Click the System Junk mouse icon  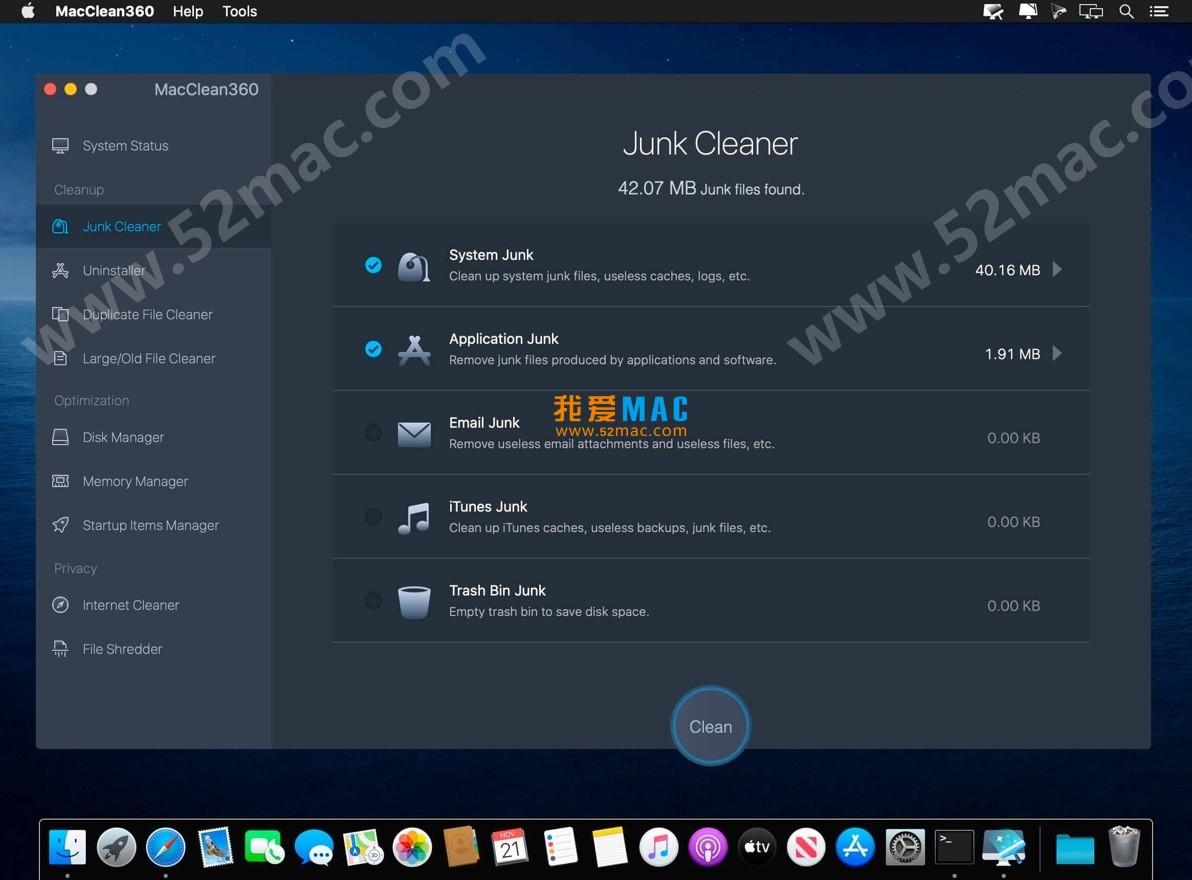pyautogui.click(x=414, y=267)
